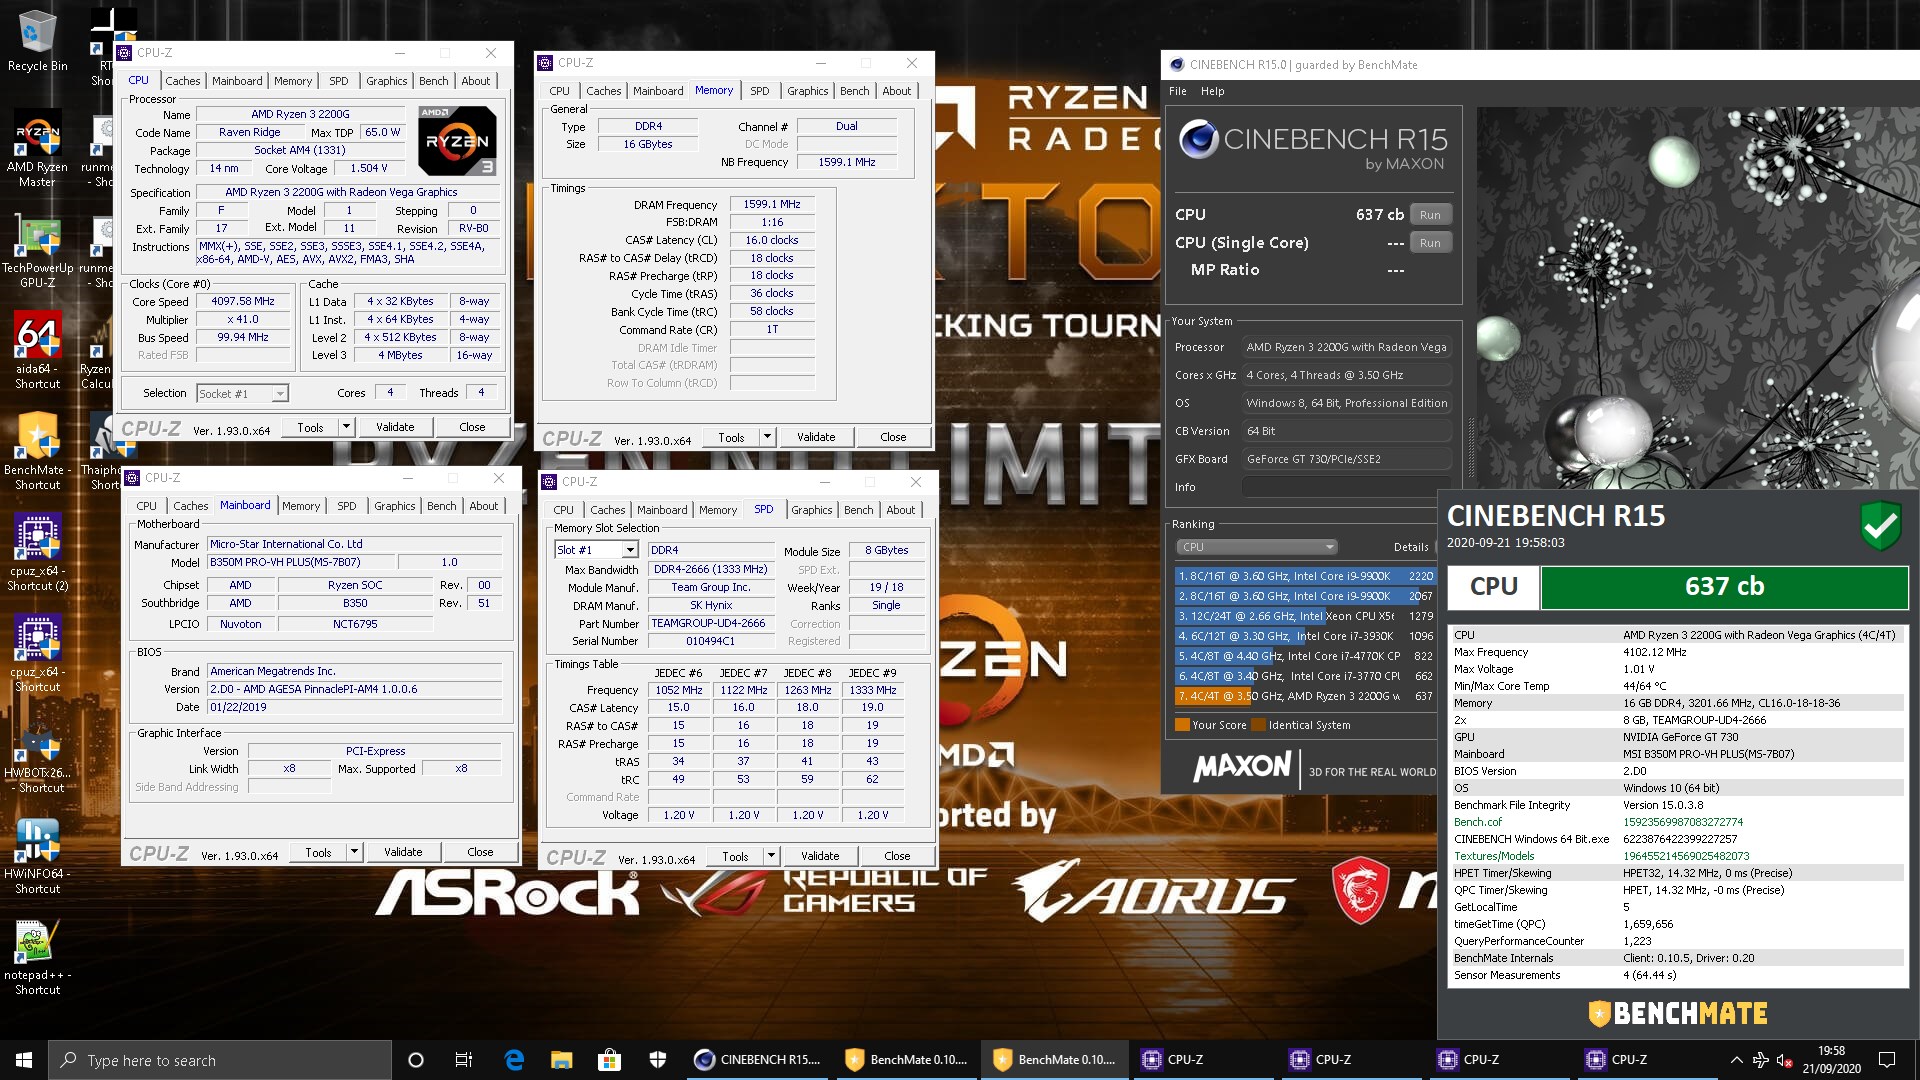
Task: Run the CPU benchmark in Cinebench
Action: (1430, 215)
